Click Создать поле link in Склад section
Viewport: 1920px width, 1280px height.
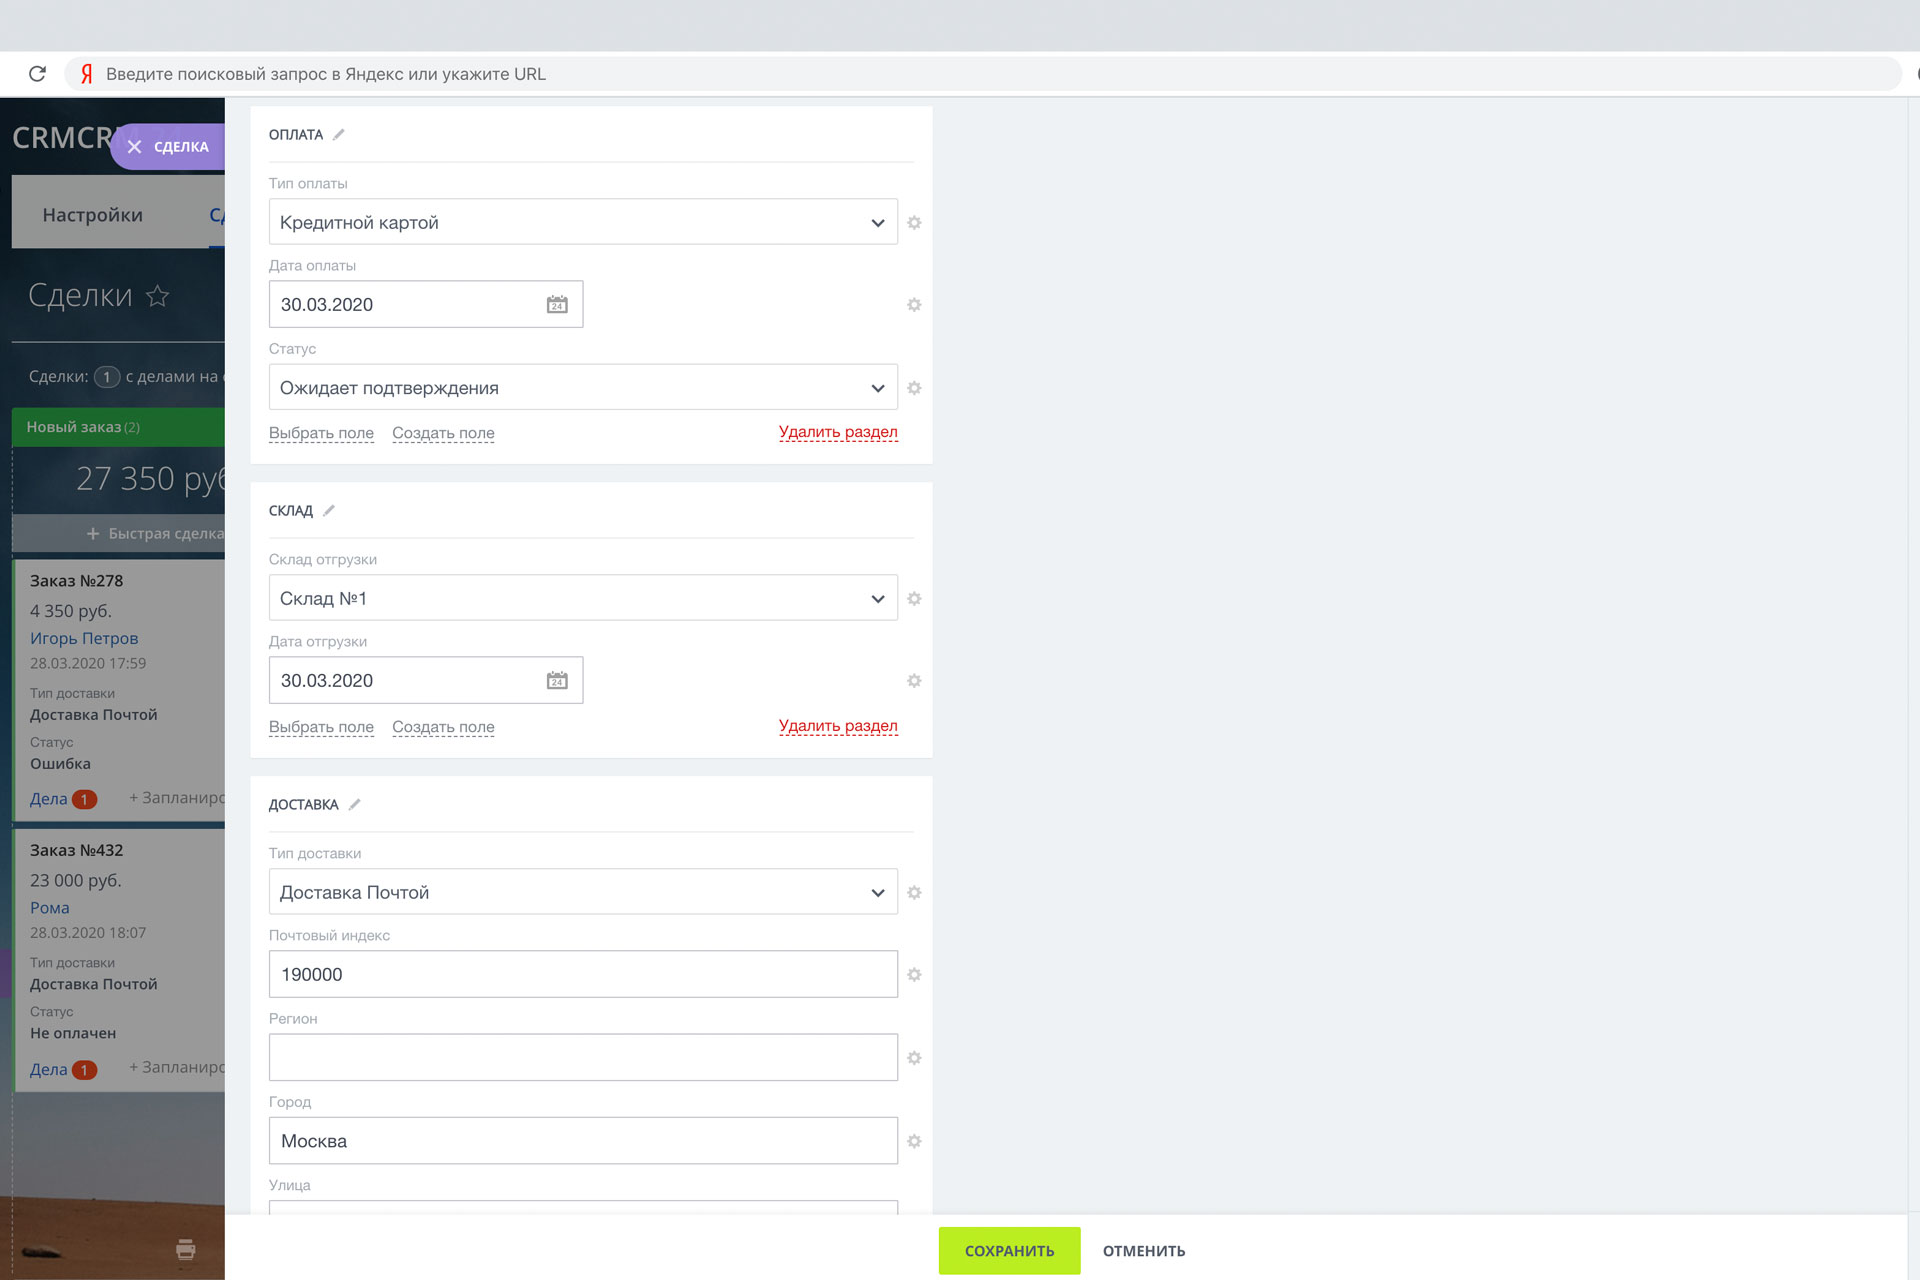(x=443, y=727)
